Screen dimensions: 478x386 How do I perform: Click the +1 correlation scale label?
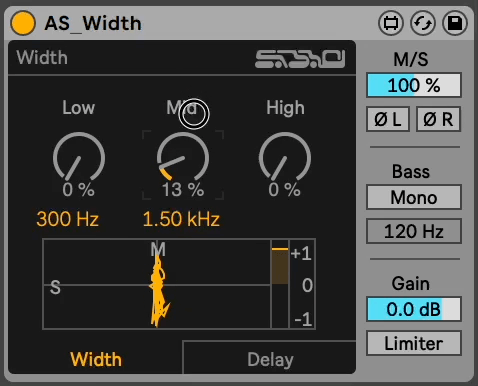[301, 254]
